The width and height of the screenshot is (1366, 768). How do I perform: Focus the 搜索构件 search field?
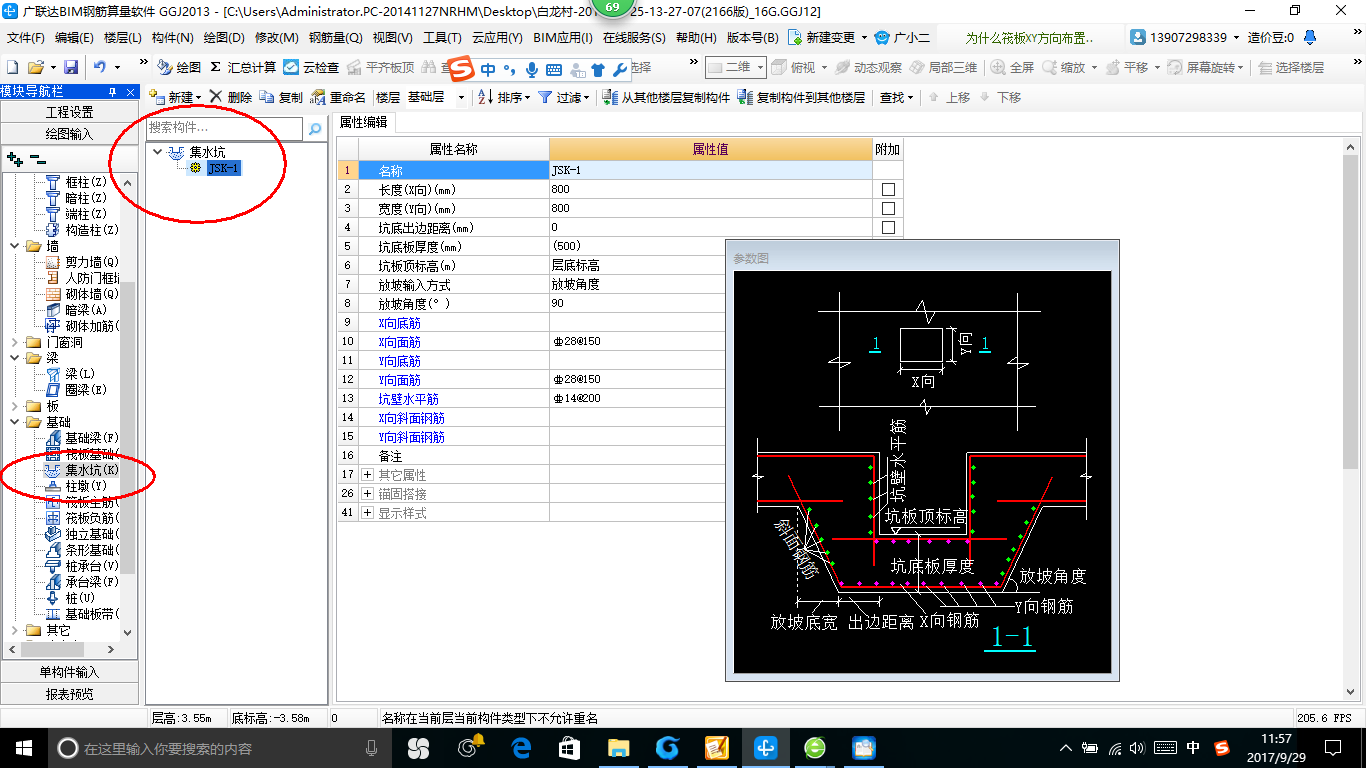224,128
